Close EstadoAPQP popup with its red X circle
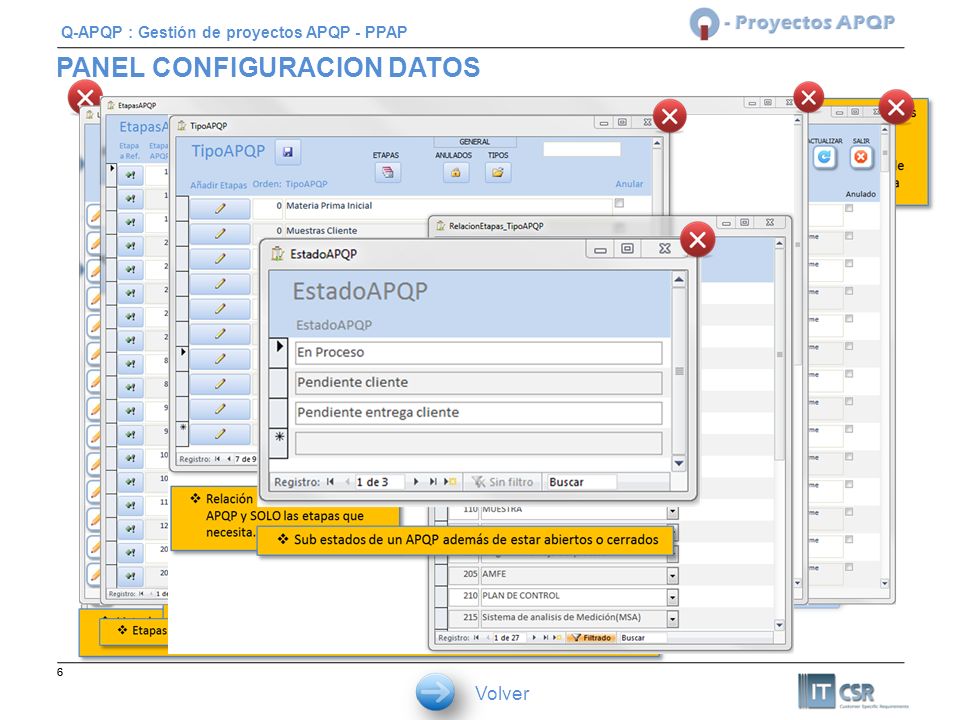This screenshot has width=960, height=720. (697, 240)
